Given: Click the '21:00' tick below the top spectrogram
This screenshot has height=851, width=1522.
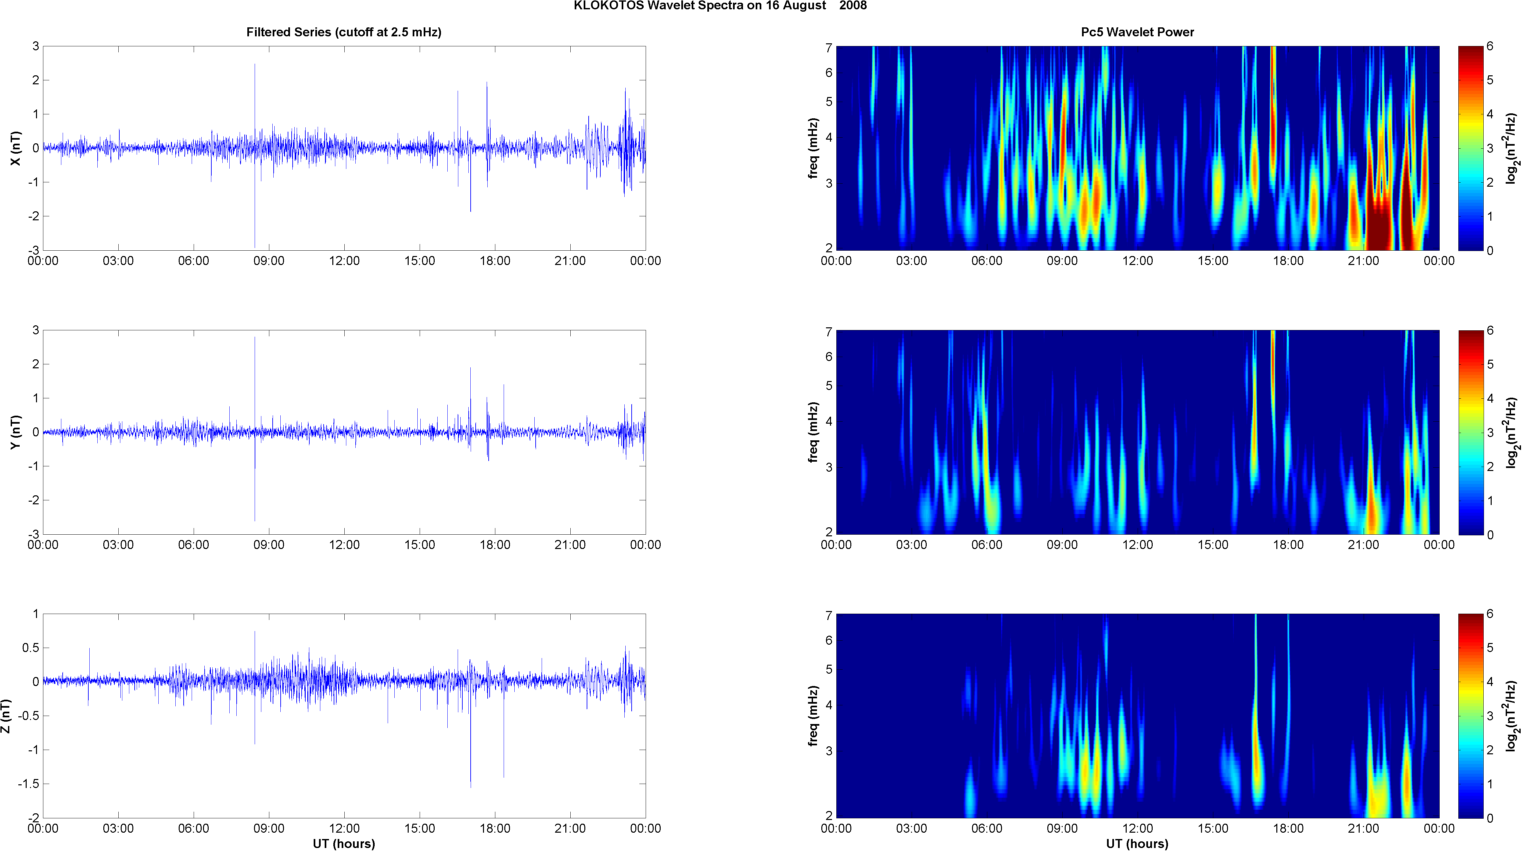Looking at the screenshot, I should [x=1363, y=261].
